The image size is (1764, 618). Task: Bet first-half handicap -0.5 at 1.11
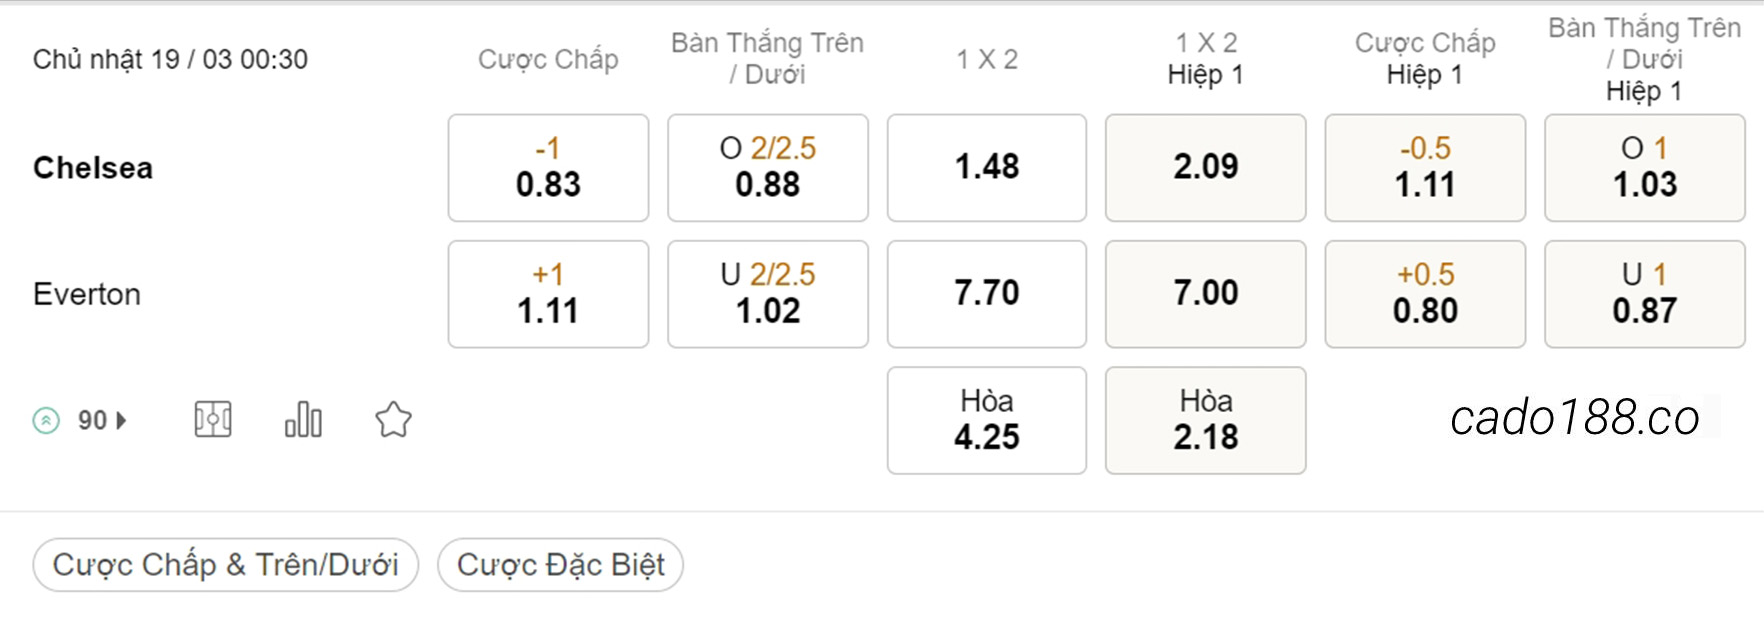1425,167
